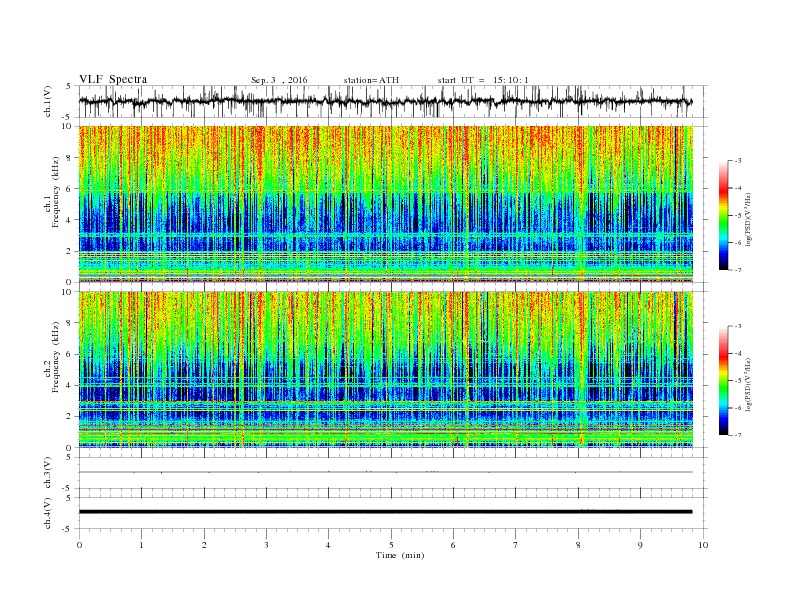This screenshot has height=612, width=792.
Task: Click the 'VLF Spectra' title text
Action: pos(113,79)
